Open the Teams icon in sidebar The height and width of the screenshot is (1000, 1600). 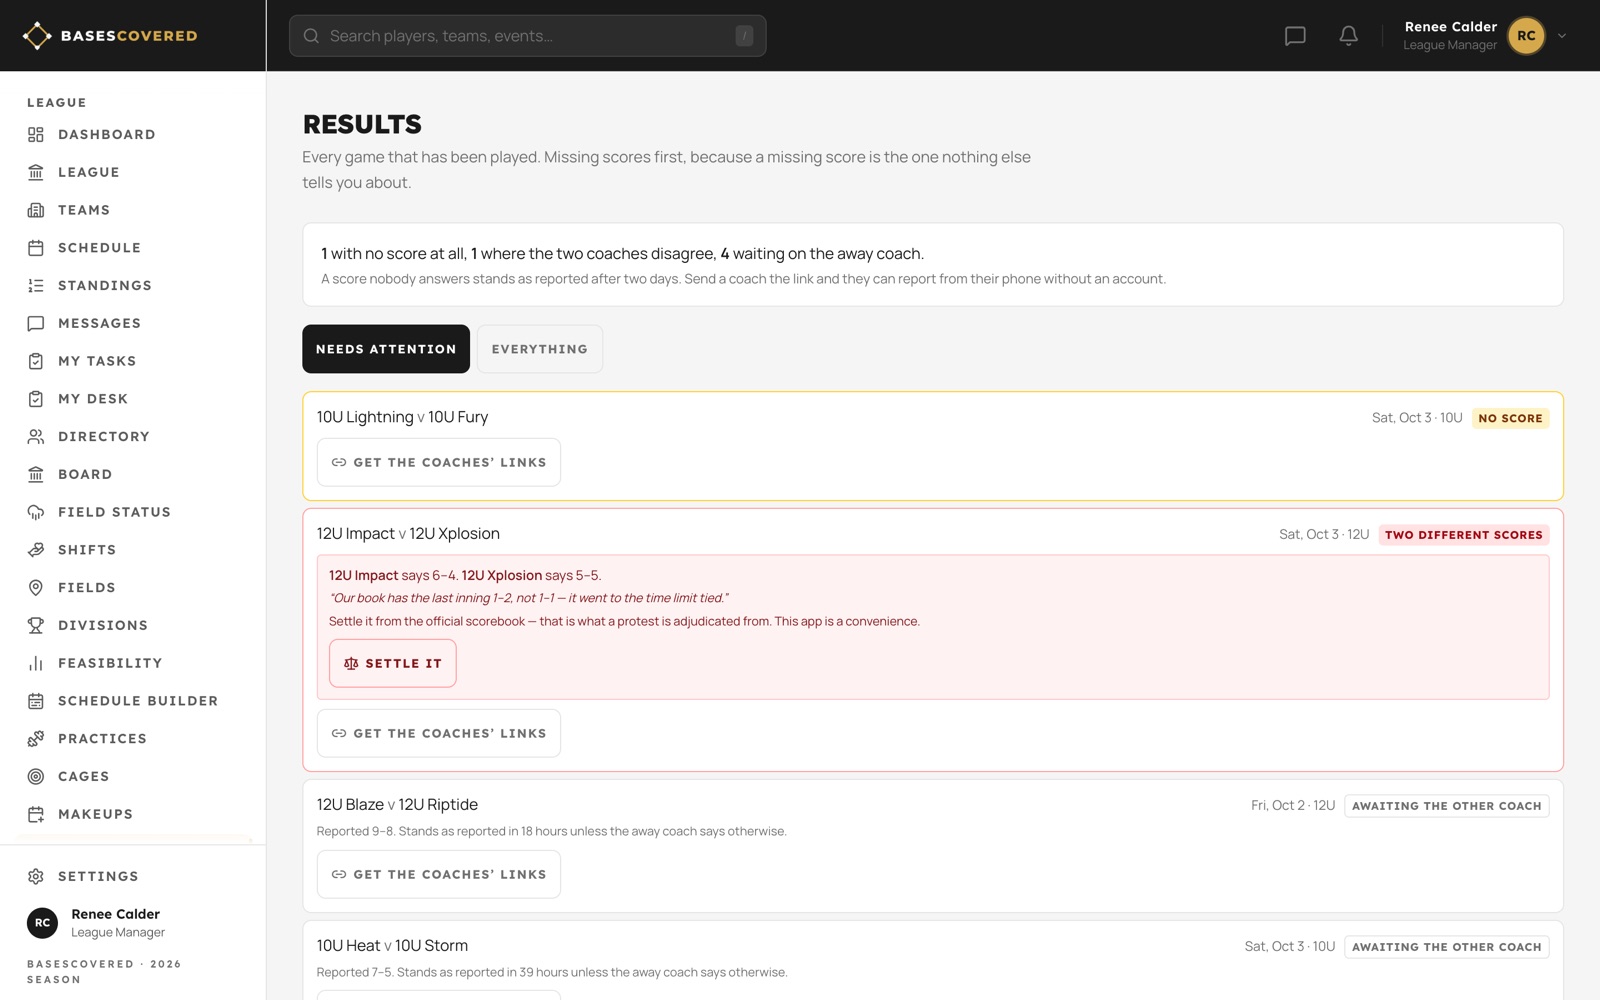click(x=36, y=210)
